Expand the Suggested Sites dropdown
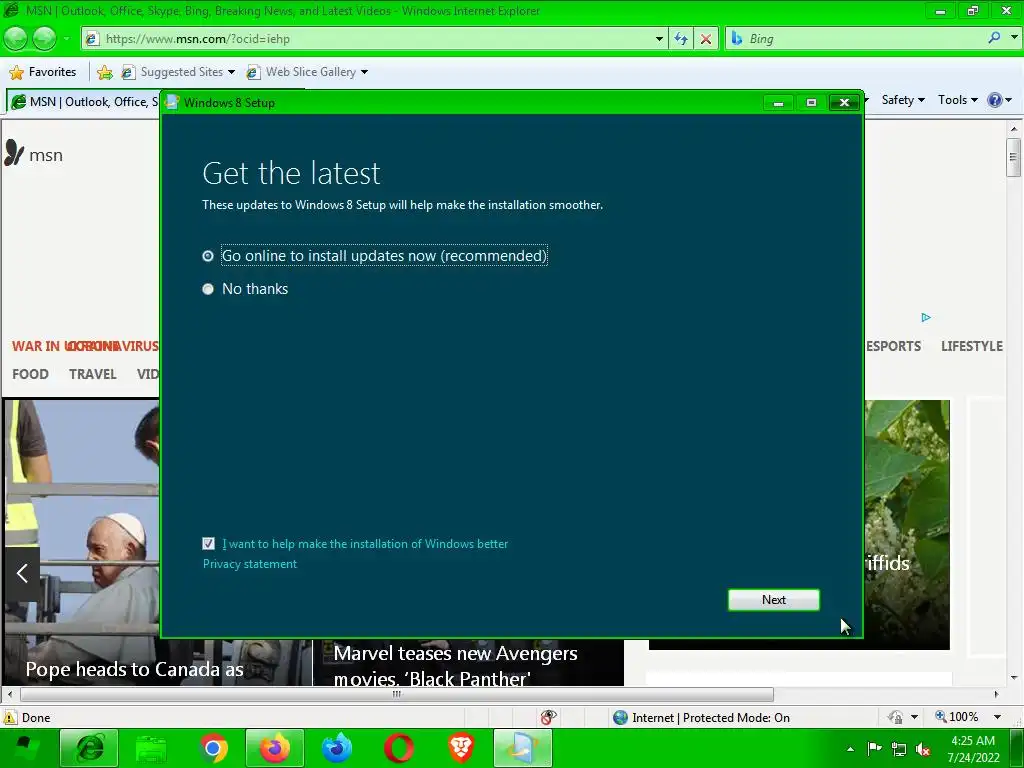Viewport: 1024px width, 768px height. 231,72
